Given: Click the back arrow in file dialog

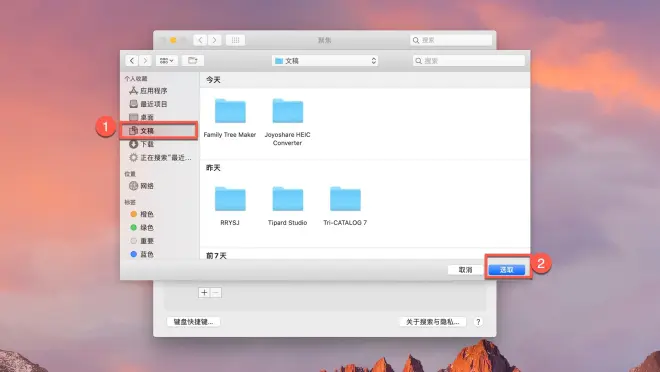Looking at the screenshot, I should (132, 61).
